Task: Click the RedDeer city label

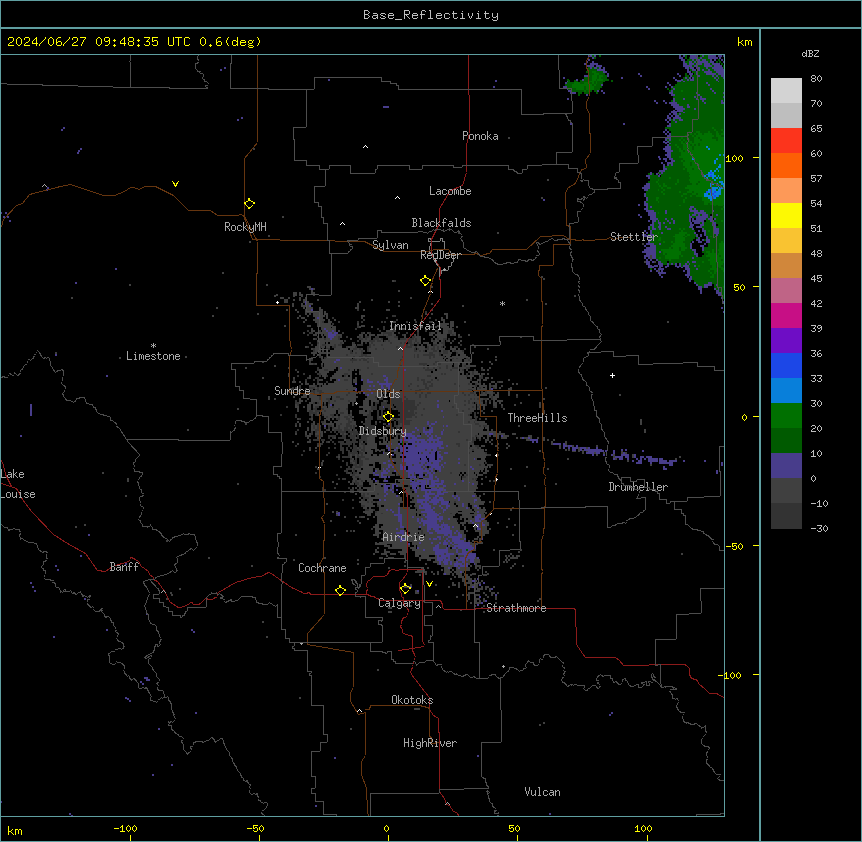Action: click(440, 255)
